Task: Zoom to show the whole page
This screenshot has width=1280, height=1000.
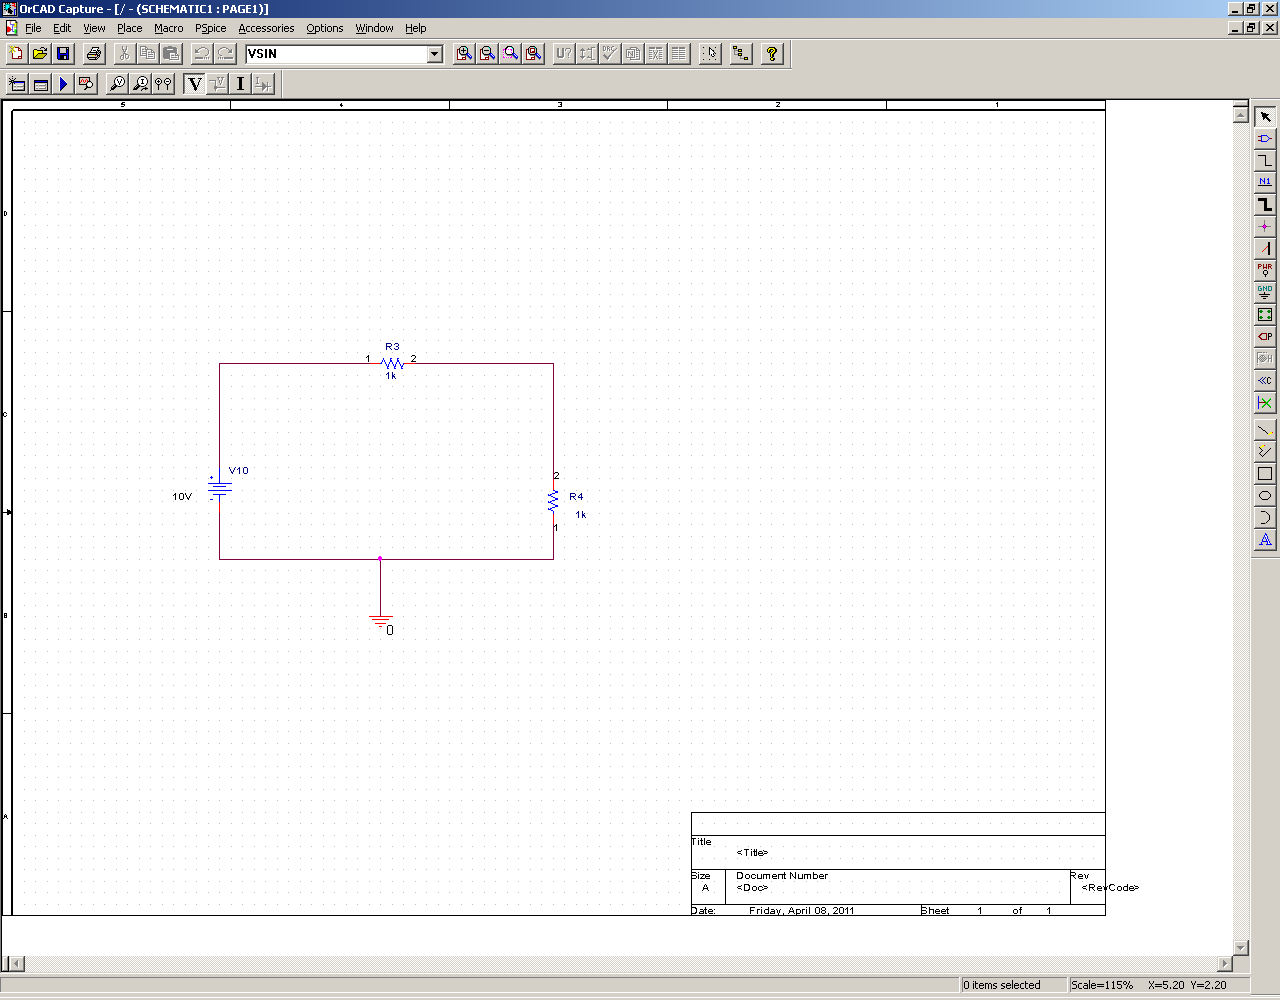Action: tap(534, 54)
